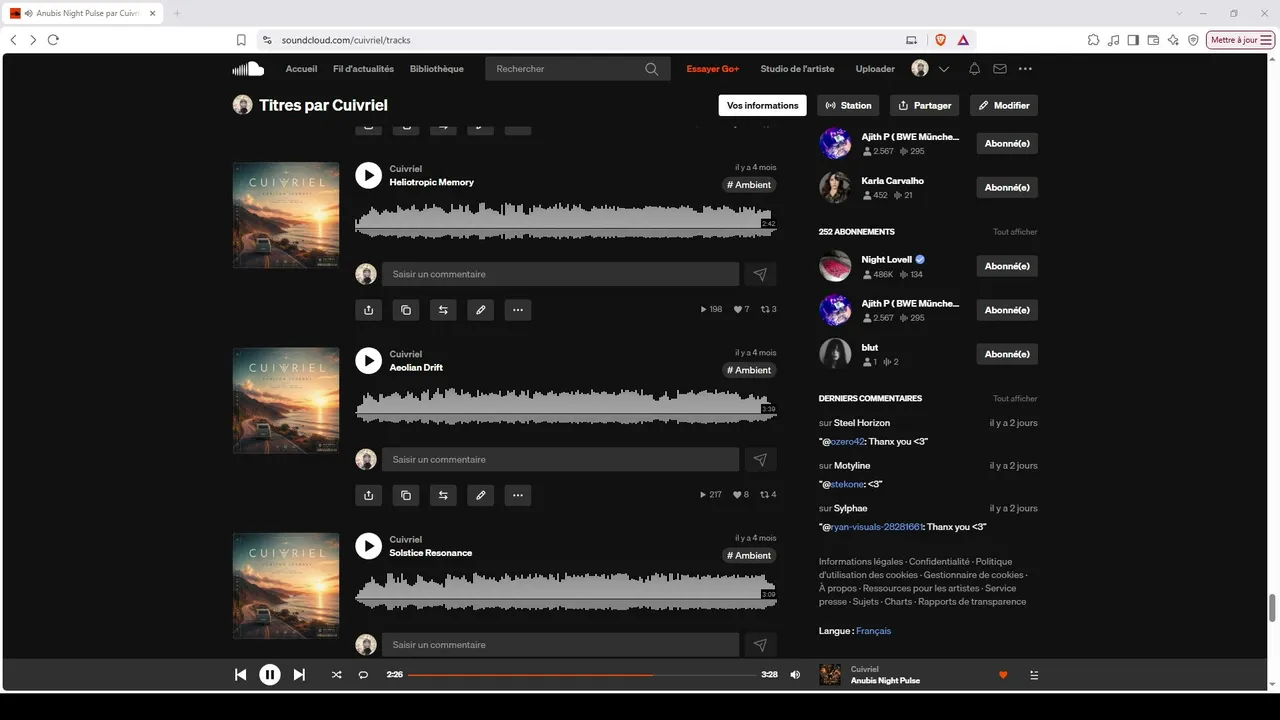This screenshot has width=1280, height=720.
Task: Click the comment field under Heliotropic Memory
Action: (x=561, y=274)
